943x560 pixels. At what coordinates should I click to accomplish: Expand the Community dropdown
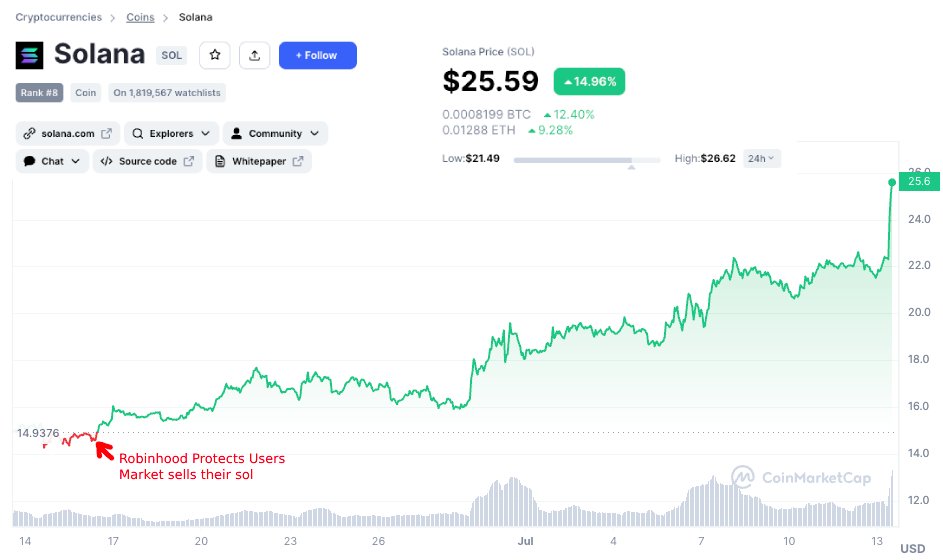275,134
